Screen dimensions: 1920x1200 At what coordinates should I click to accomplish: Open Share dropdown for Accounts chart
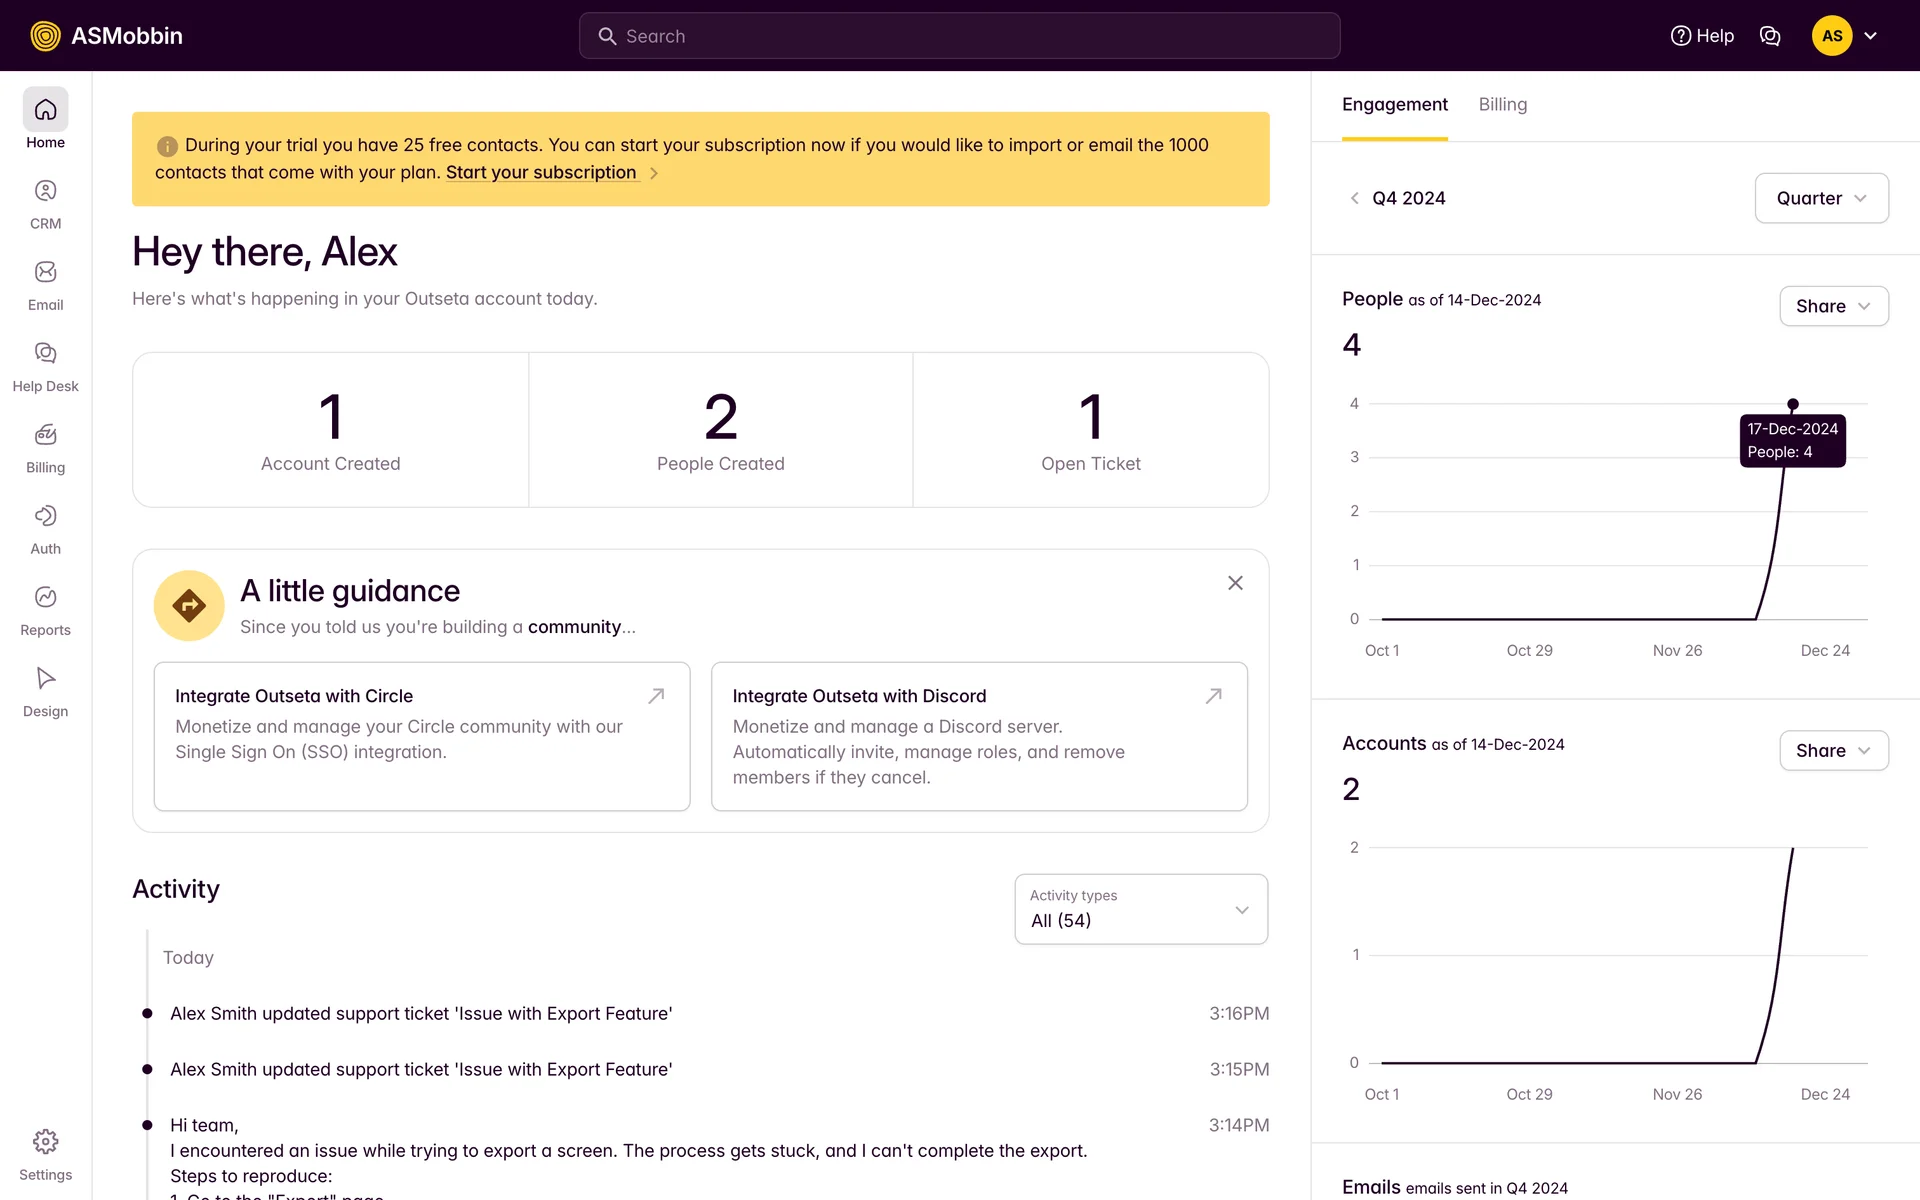(1832, 751)
